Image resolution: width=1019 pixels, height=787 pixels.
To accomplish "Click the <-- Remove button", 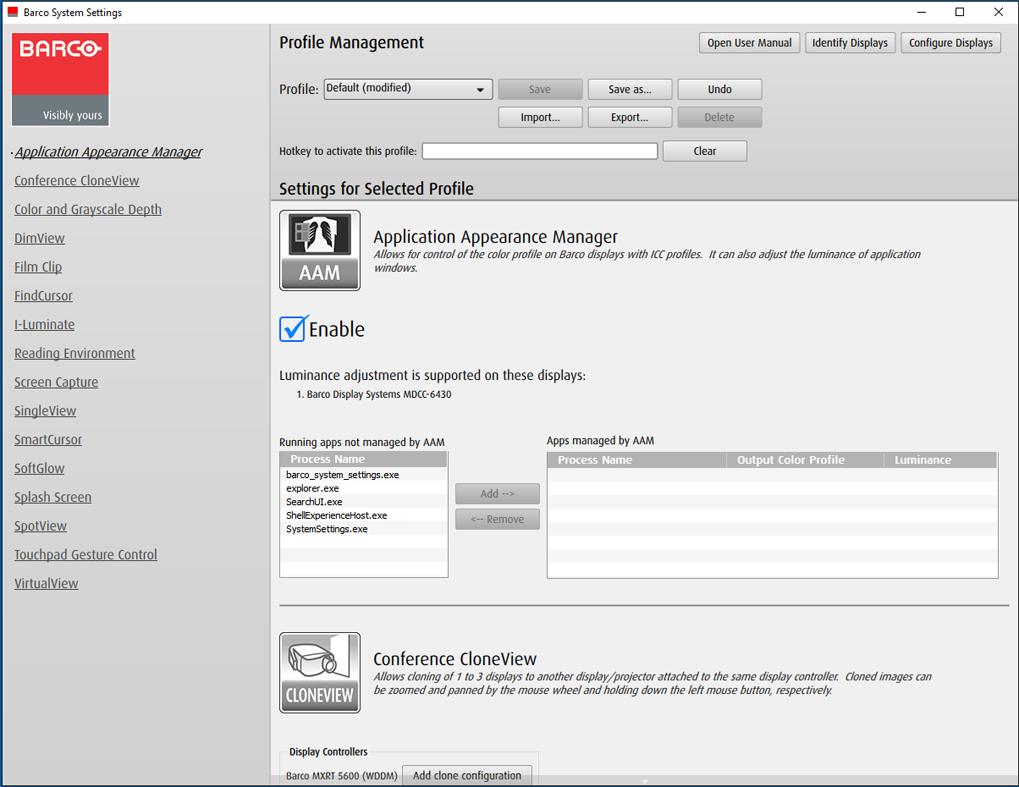I will click(x=497, y=519).
